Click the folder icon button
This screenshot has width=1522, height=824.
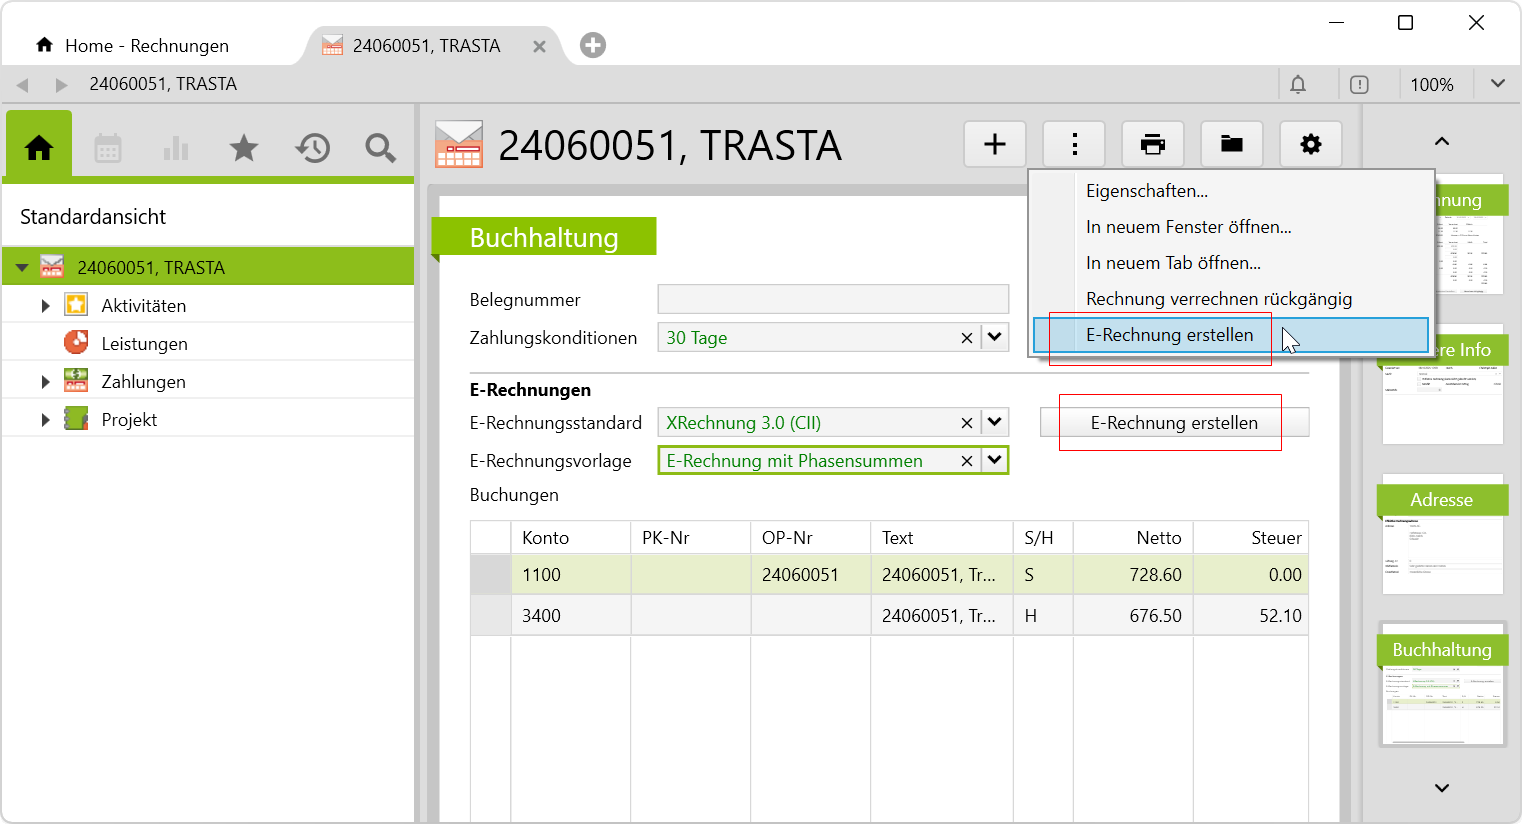pos(1231,145)
